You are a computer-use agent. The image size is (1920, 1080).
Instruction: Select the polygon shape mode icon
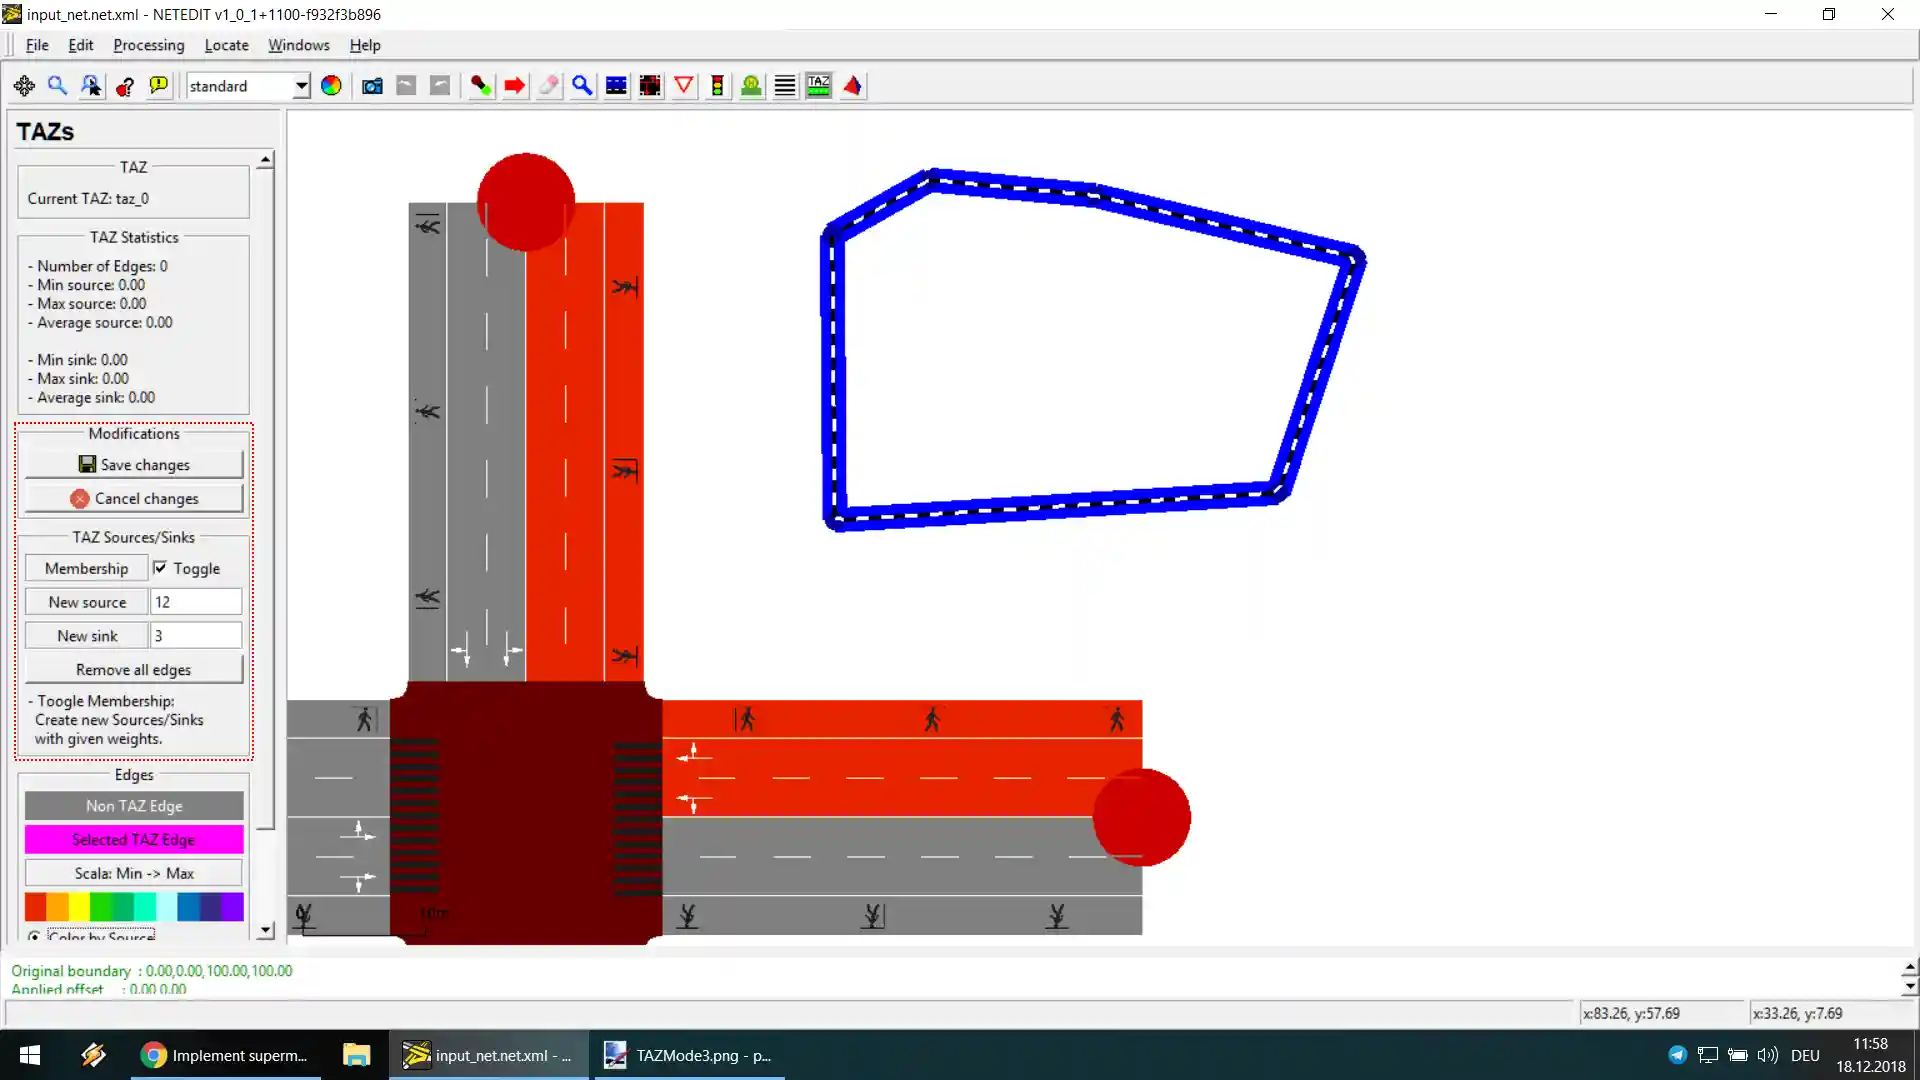[x=852, y=86]
